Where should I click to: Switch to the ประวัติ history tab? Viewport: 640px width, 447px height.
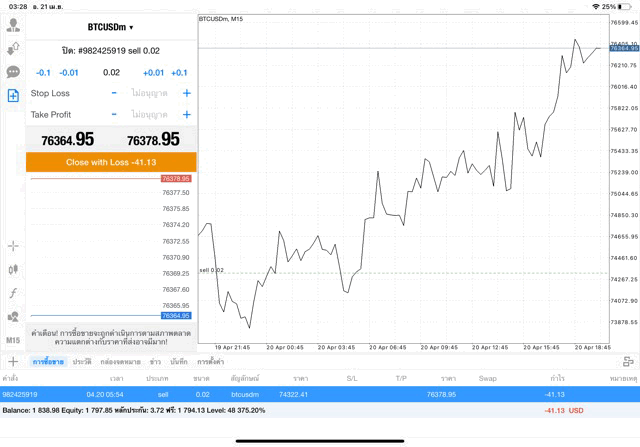click(82, 361)
